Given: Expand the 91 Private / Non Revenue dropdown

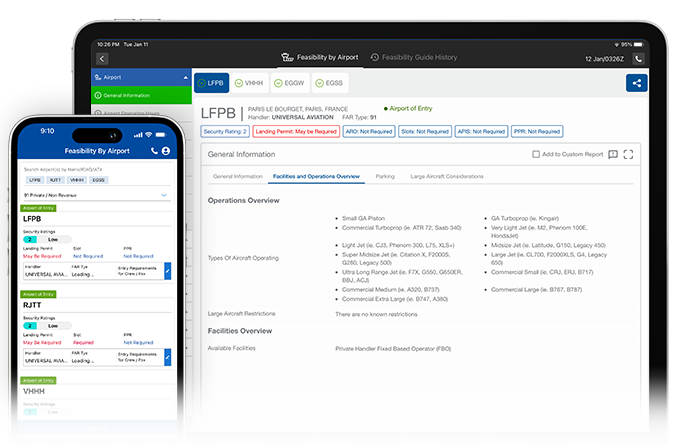Looking at the screenshot, I should [x=164, y=196].
